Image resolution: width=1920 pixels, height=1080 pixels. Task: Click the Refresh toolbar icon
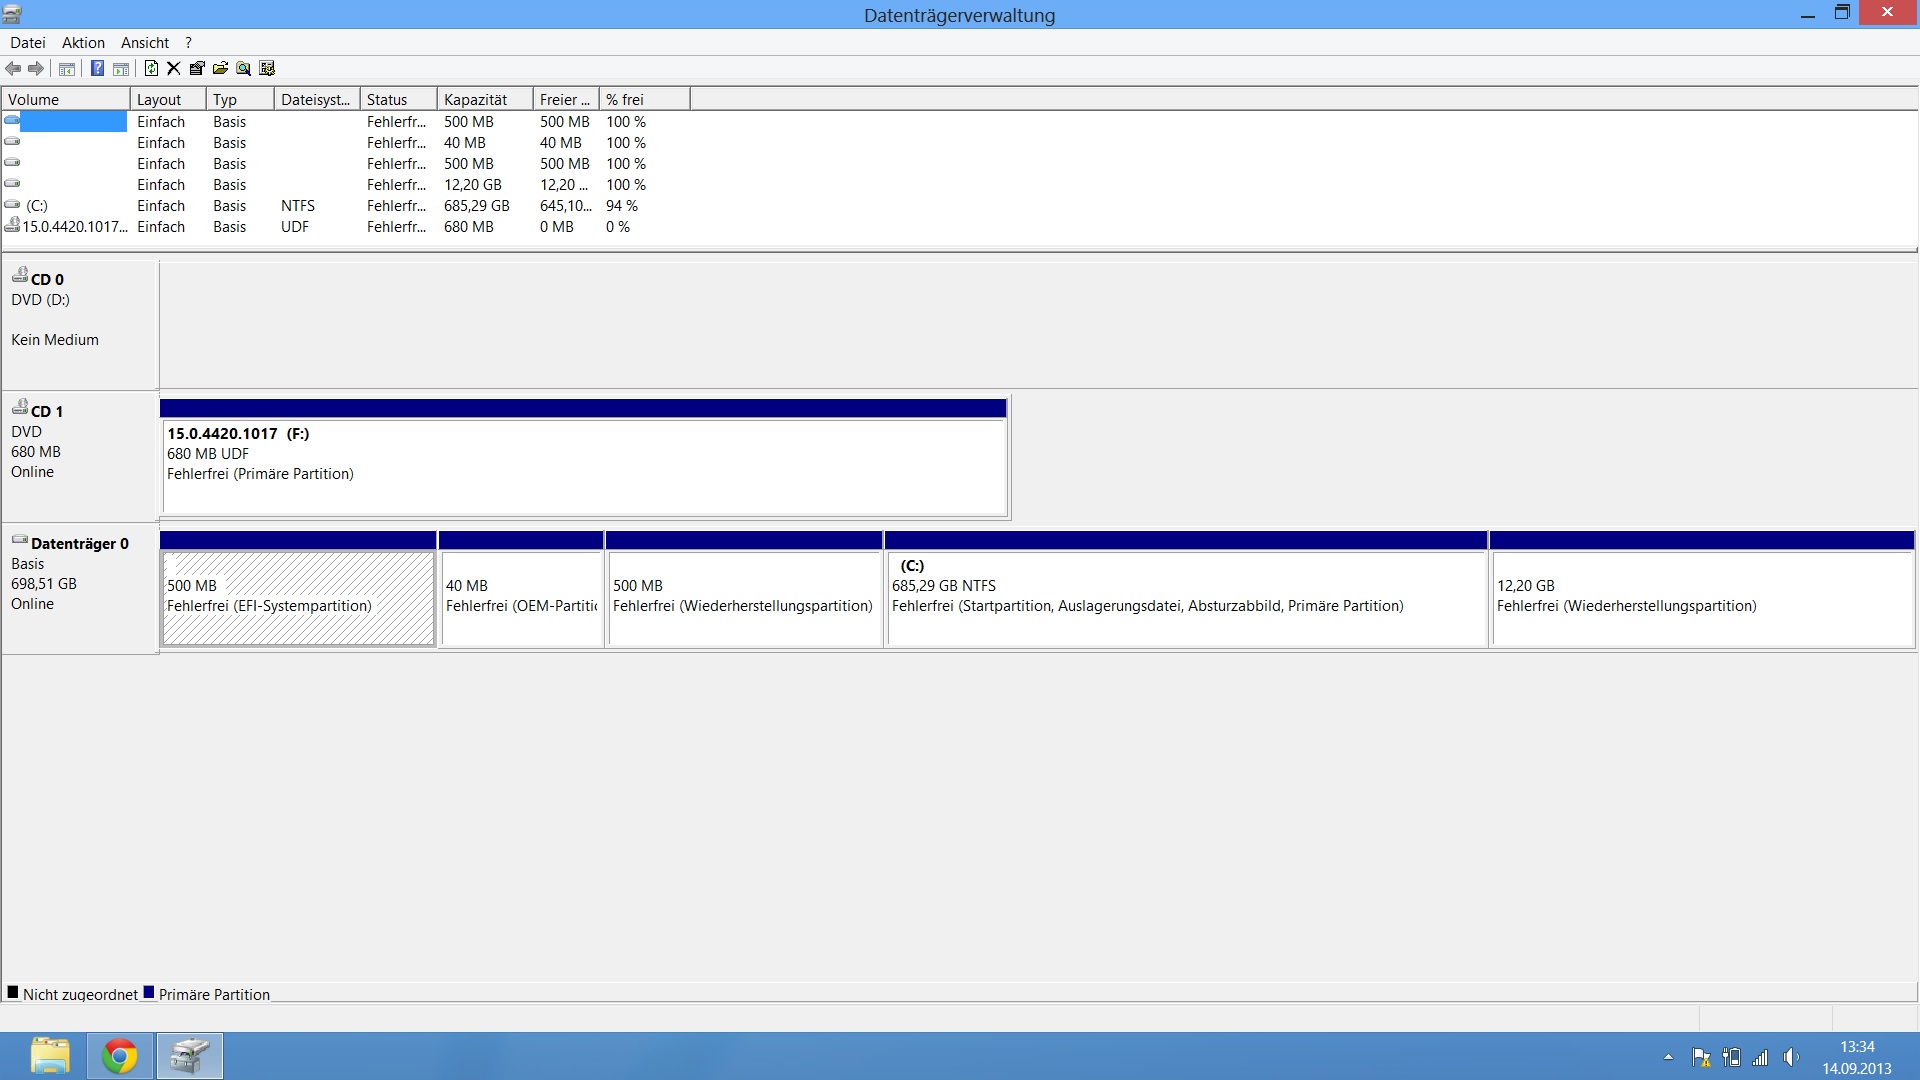click(151, 68)
